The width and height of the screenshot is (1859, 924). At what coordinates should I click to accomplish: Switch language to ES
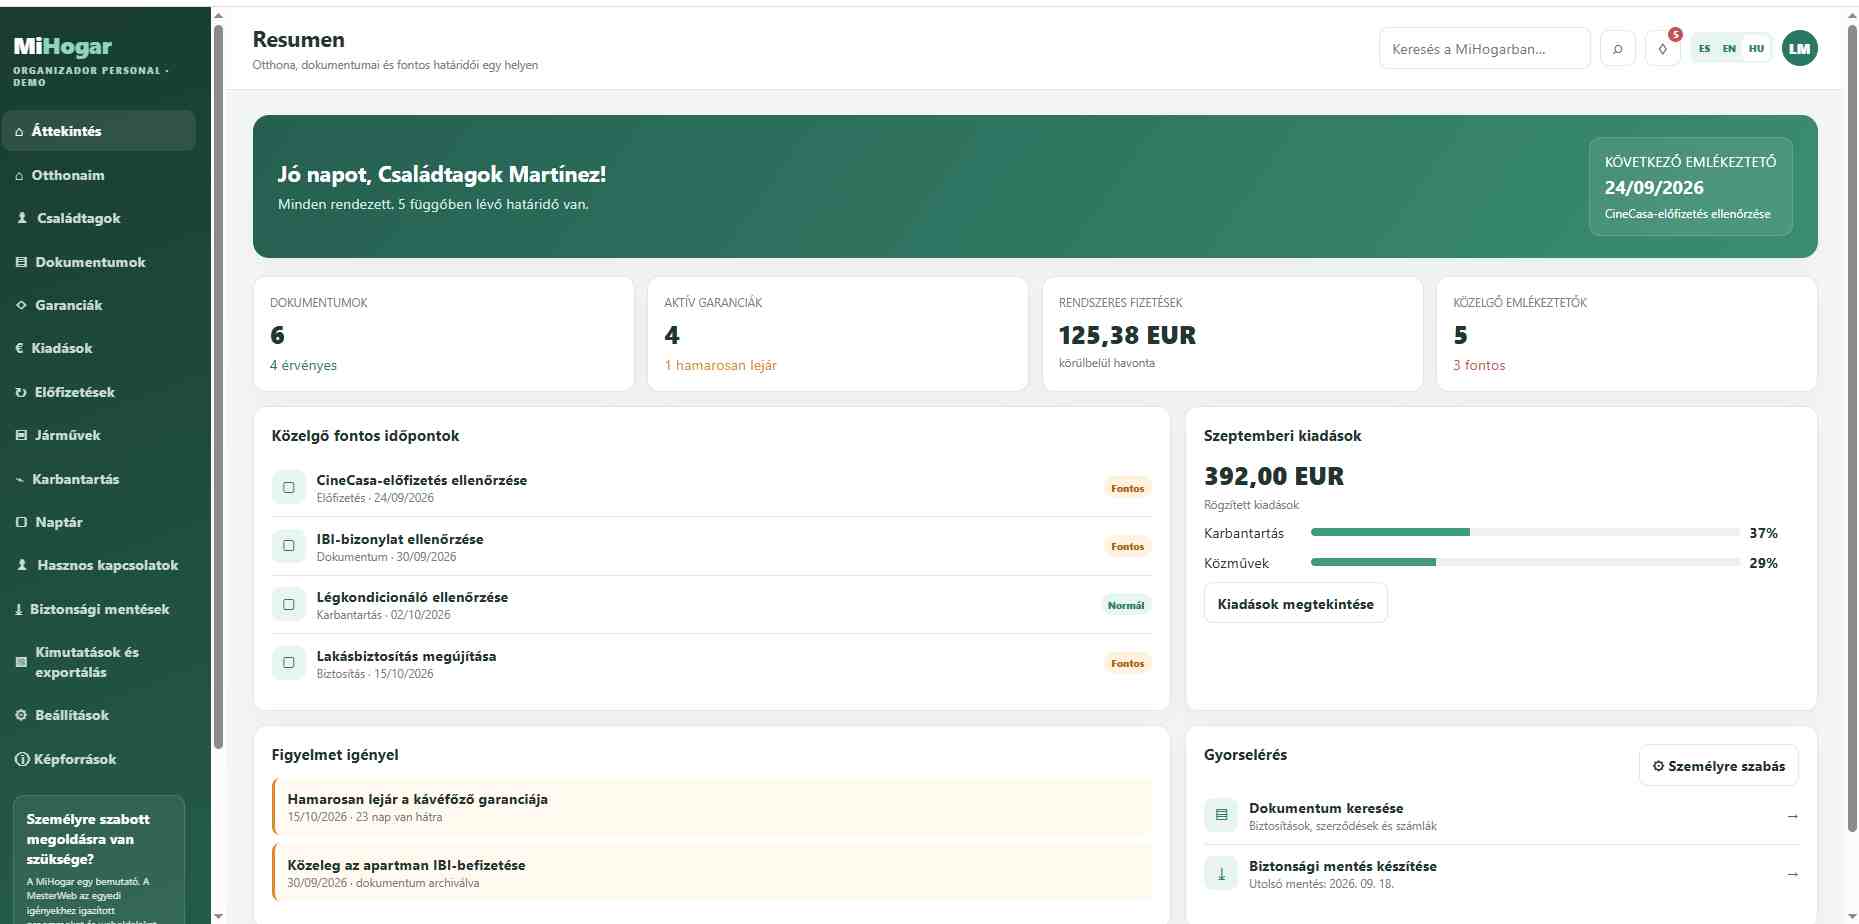[x=1704, y=48]
